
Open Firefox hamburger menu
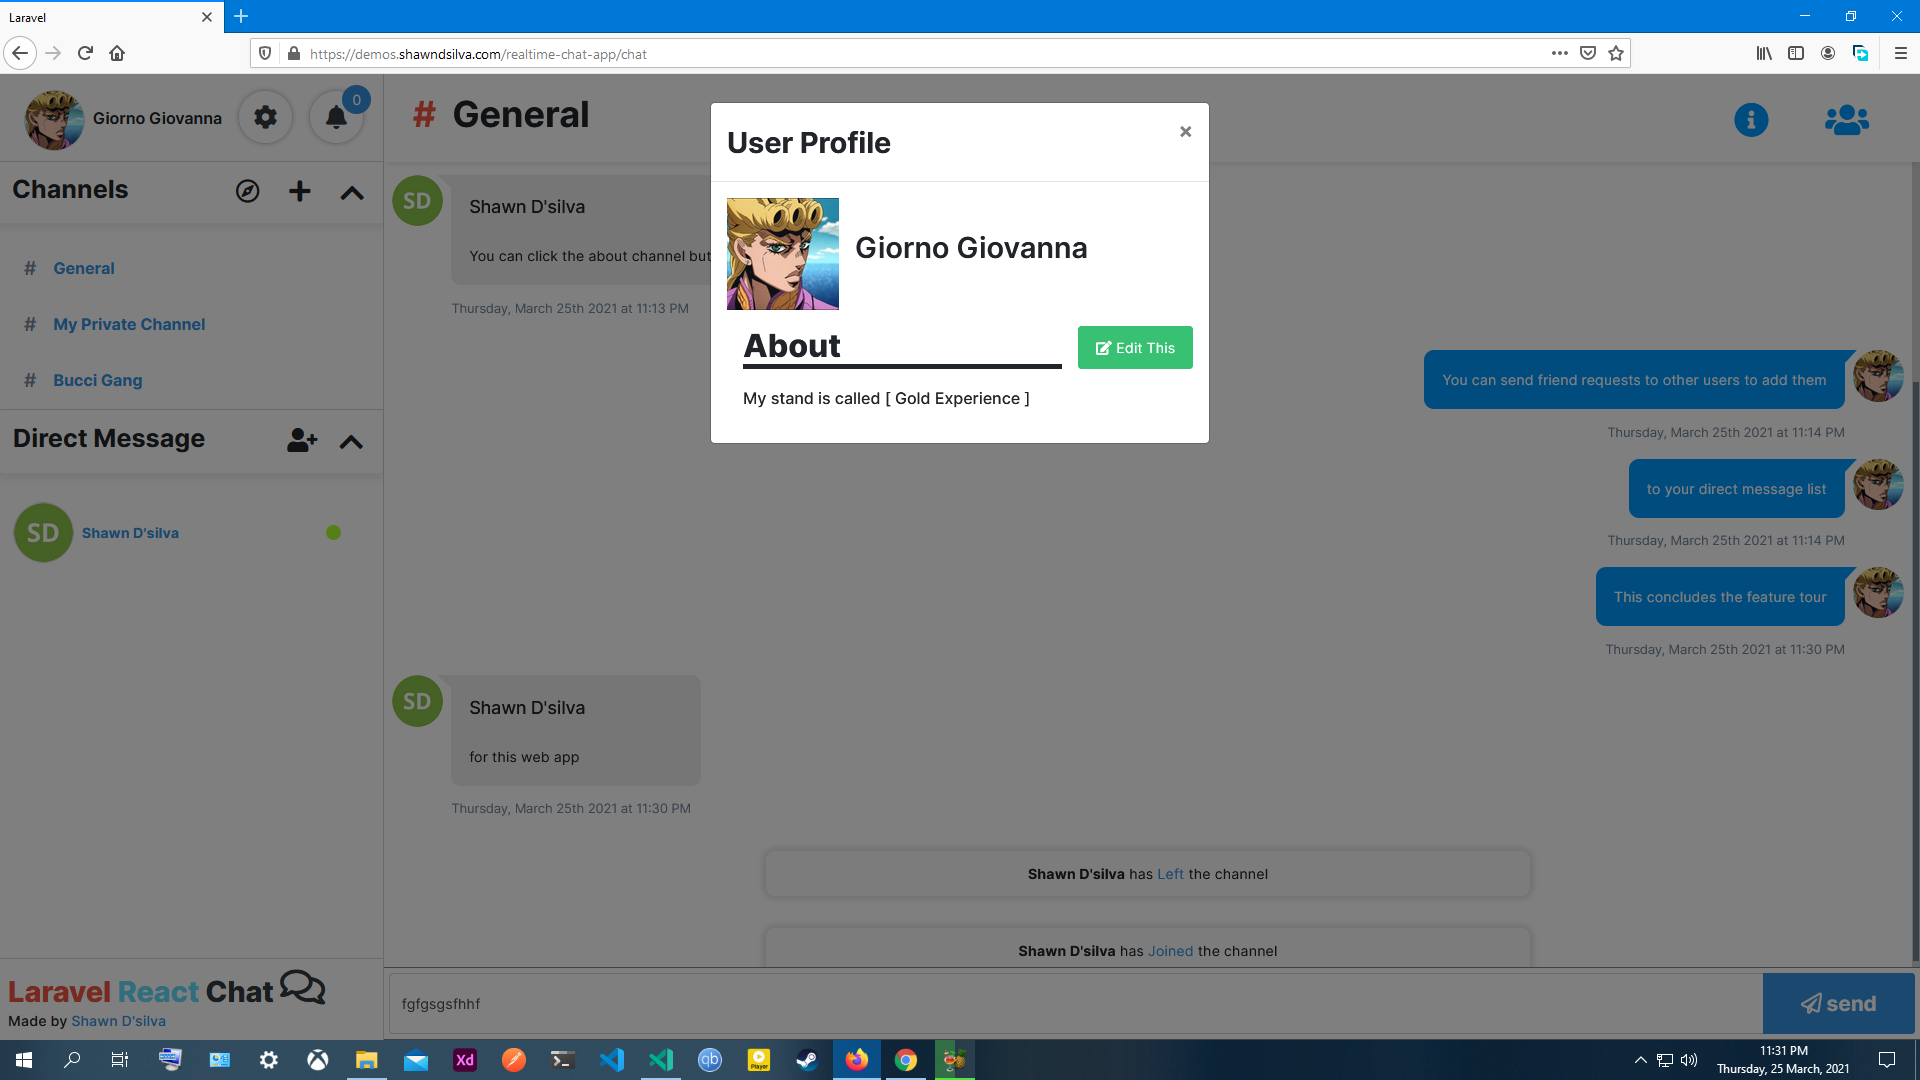1900,54
